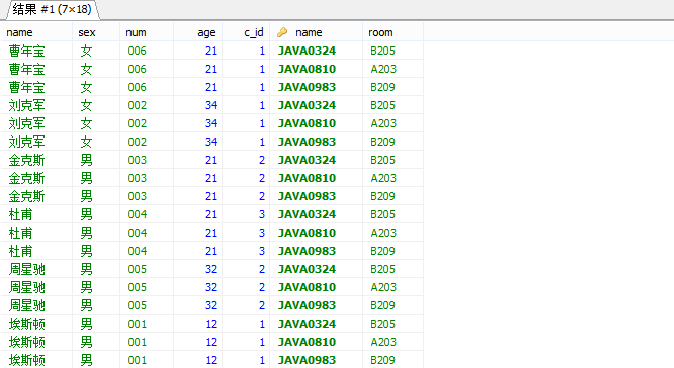Select 刘克军 in the JAVA0810 row
This screenshot has height=368, width=674.
[x=27, y=123]
